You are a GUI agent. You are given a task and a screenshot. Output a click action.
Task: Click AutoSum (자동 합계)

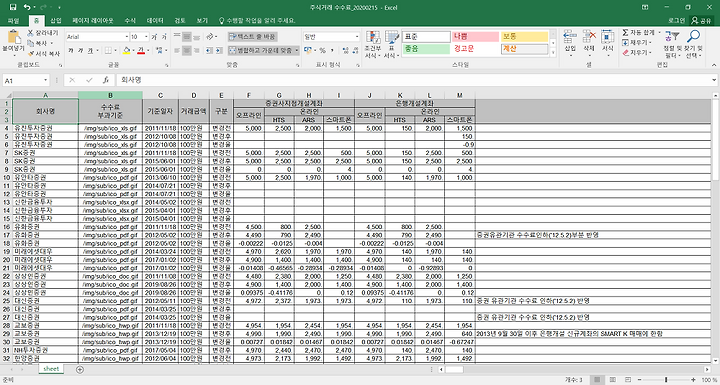click(x=638, y=33)
